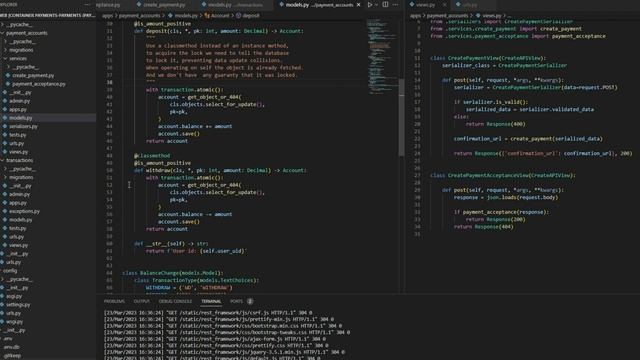This screenshot has height=360, width=640.
Task: Collapse the payment_accounts folder
Action: 3,33
